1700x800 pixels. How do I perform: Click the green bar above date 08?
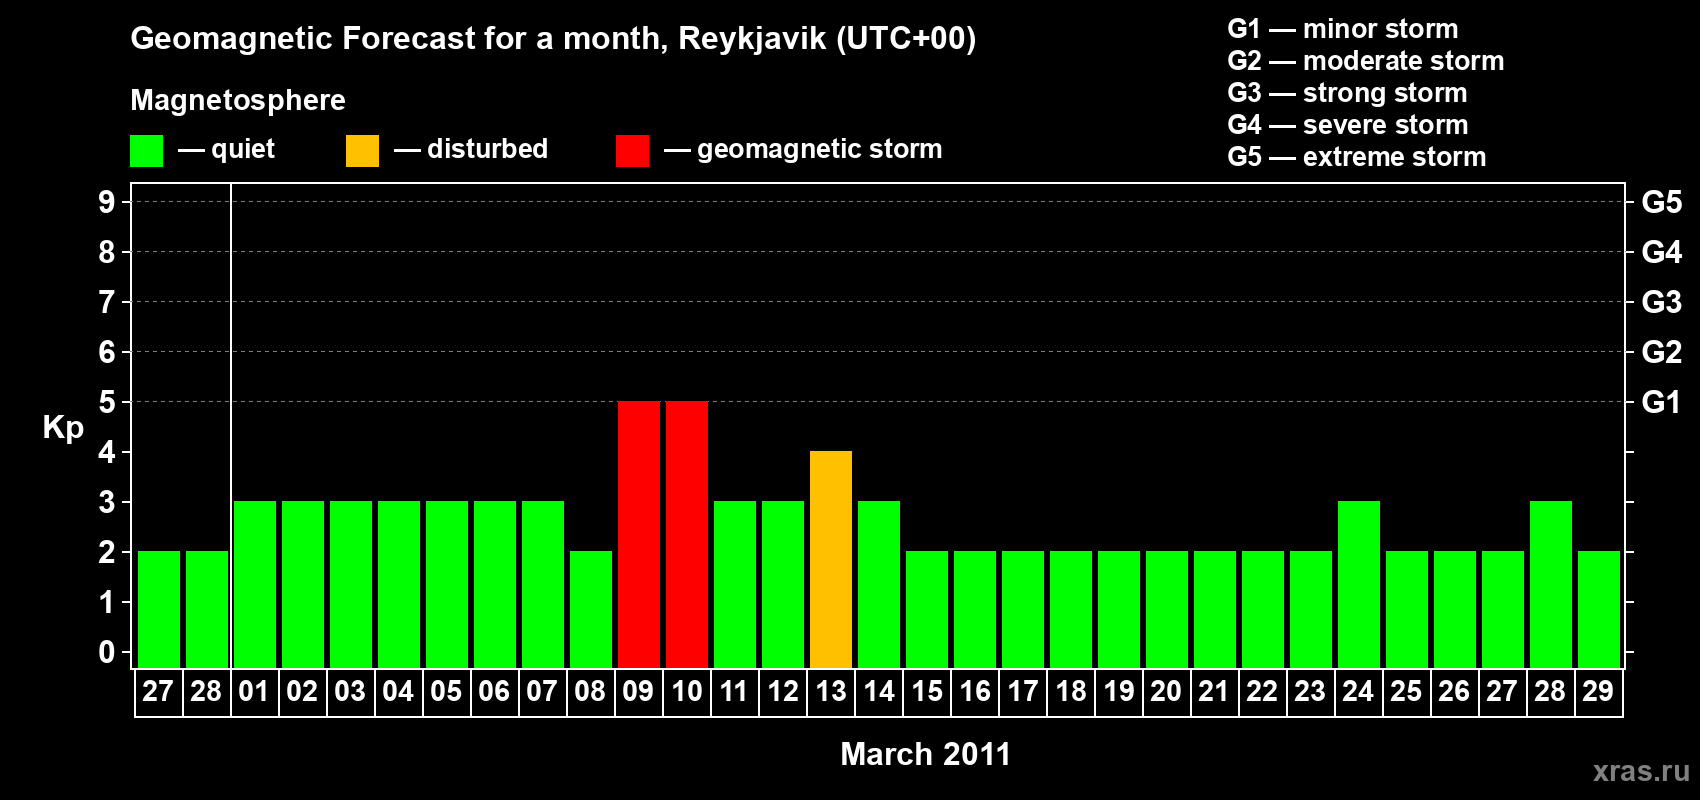591,609
